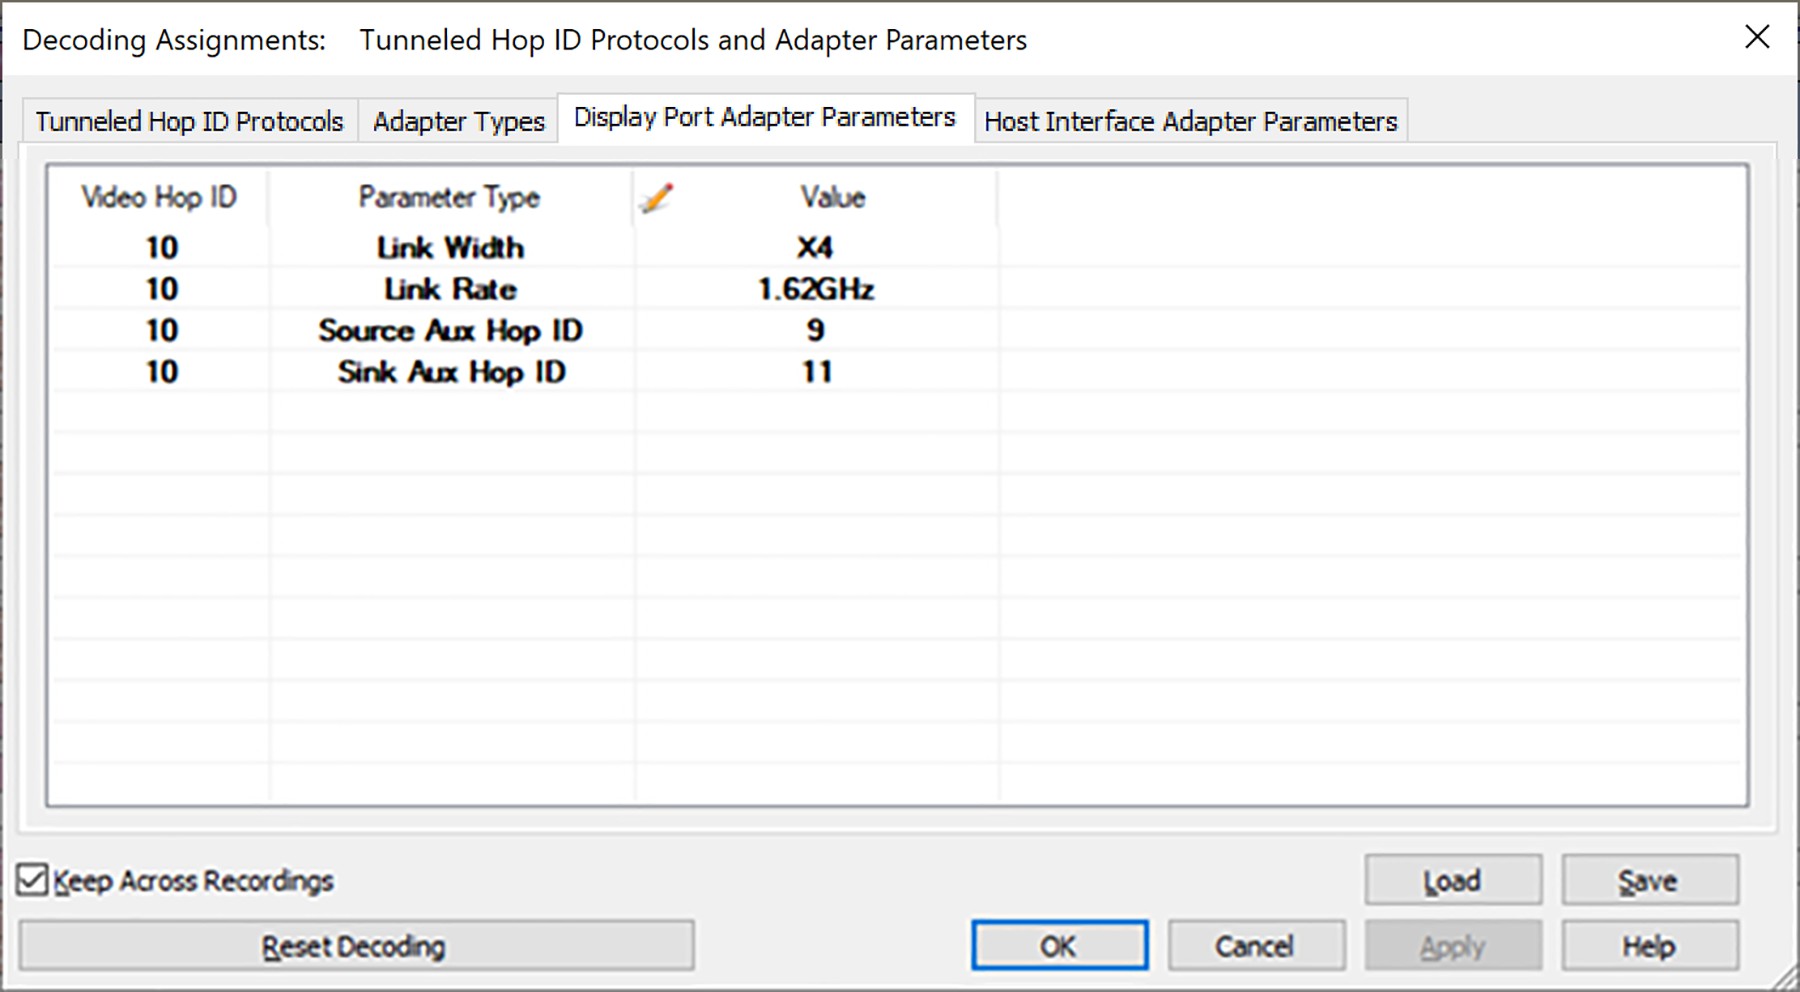Open Host Interface Adapter Parameters tab
The image size is (1800, 992).
[x=1191, y=121]
